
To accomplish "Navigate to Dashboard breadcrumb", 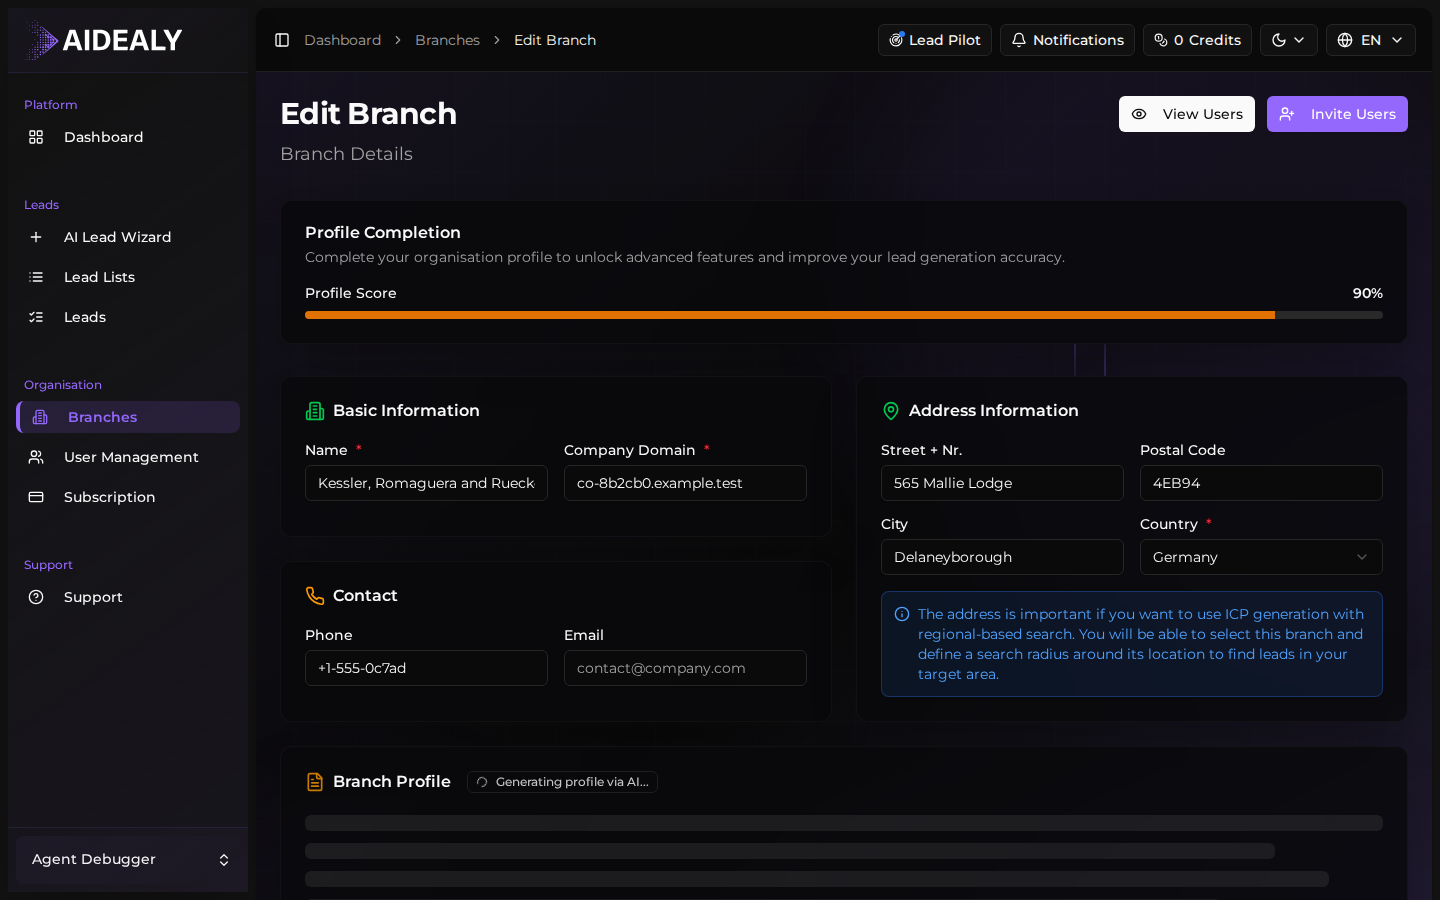I will click(x=342, y=40).
